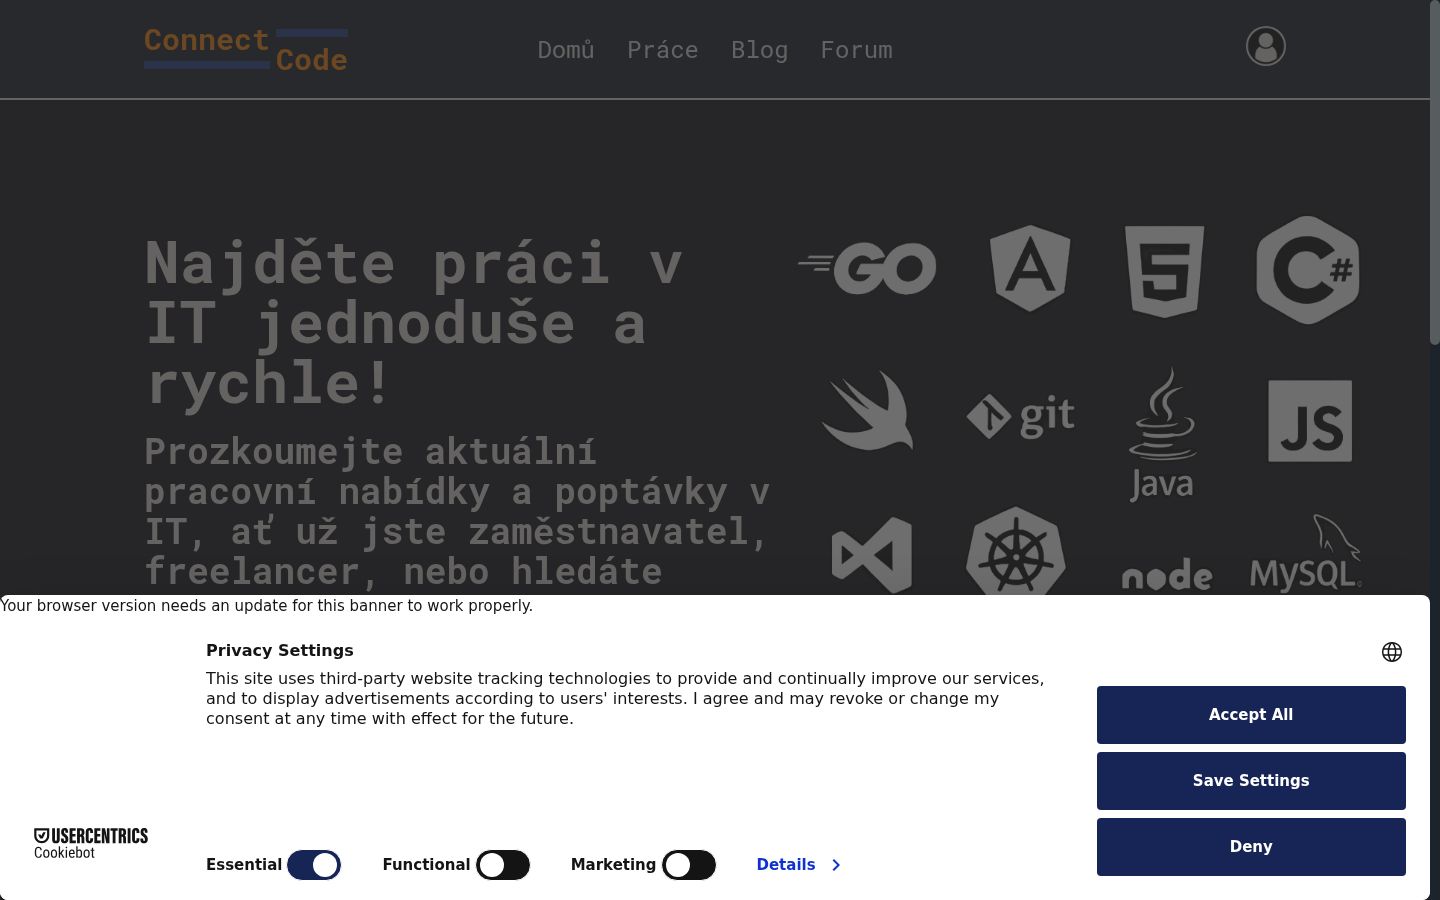
Task: Open the Práce menu item
Action: (663, 50)
